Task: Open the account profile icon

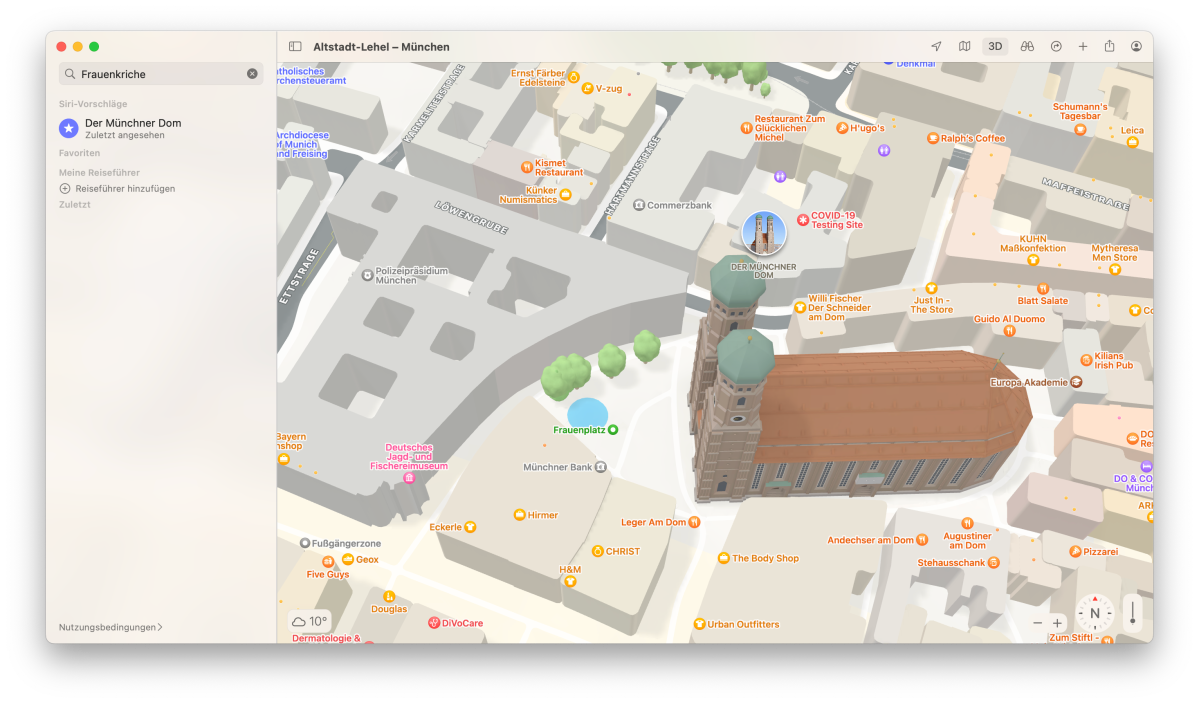Action: 1136,47
